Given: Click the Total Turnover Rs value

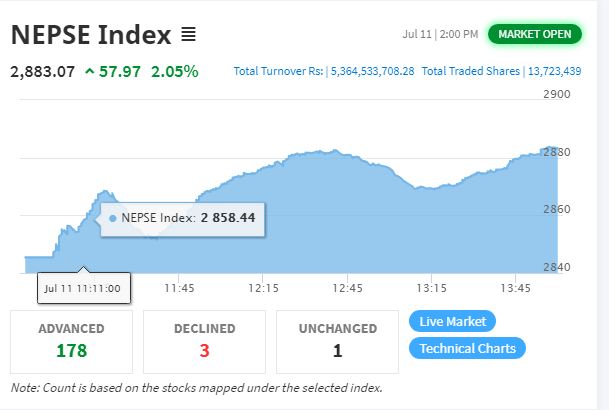Looking at the screenshot, I should pyautogui.click(x=372, y=71).
